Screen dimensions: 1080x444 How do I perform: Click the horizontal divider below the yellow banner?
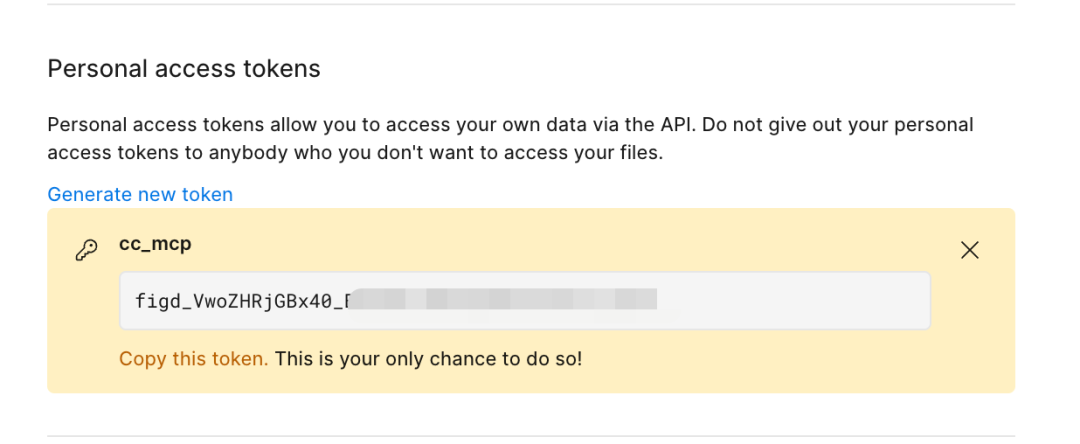click(x=540, y=436)
